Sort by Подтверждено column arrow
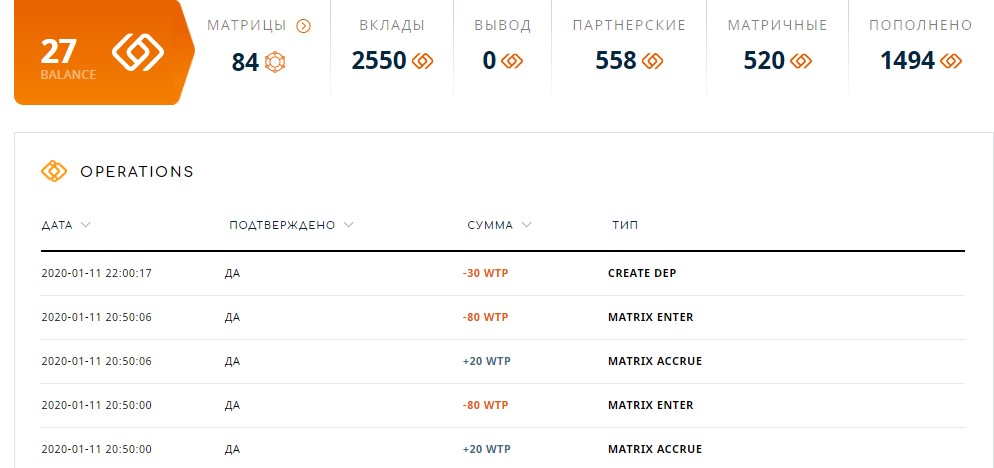Image resolution: width=994 pixels, height=468 pixels. (x=347, y=224)
